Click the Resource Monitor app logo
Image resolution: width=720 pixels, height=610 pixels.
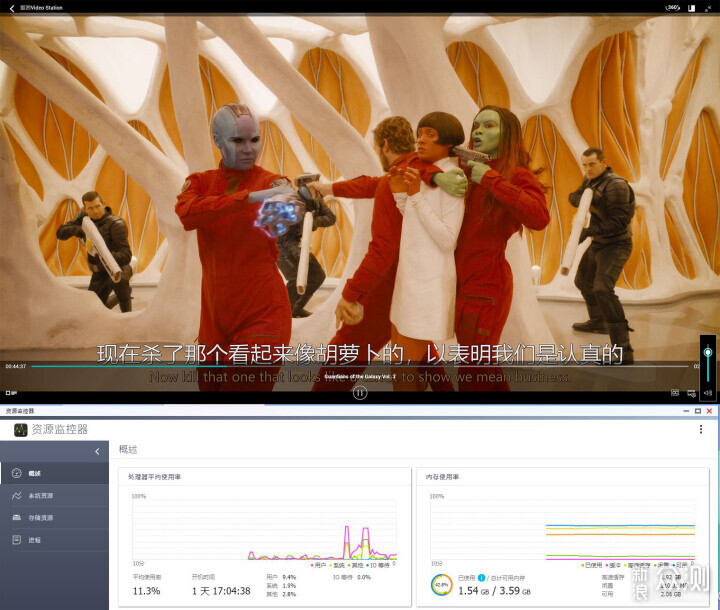tap(20, 430)
